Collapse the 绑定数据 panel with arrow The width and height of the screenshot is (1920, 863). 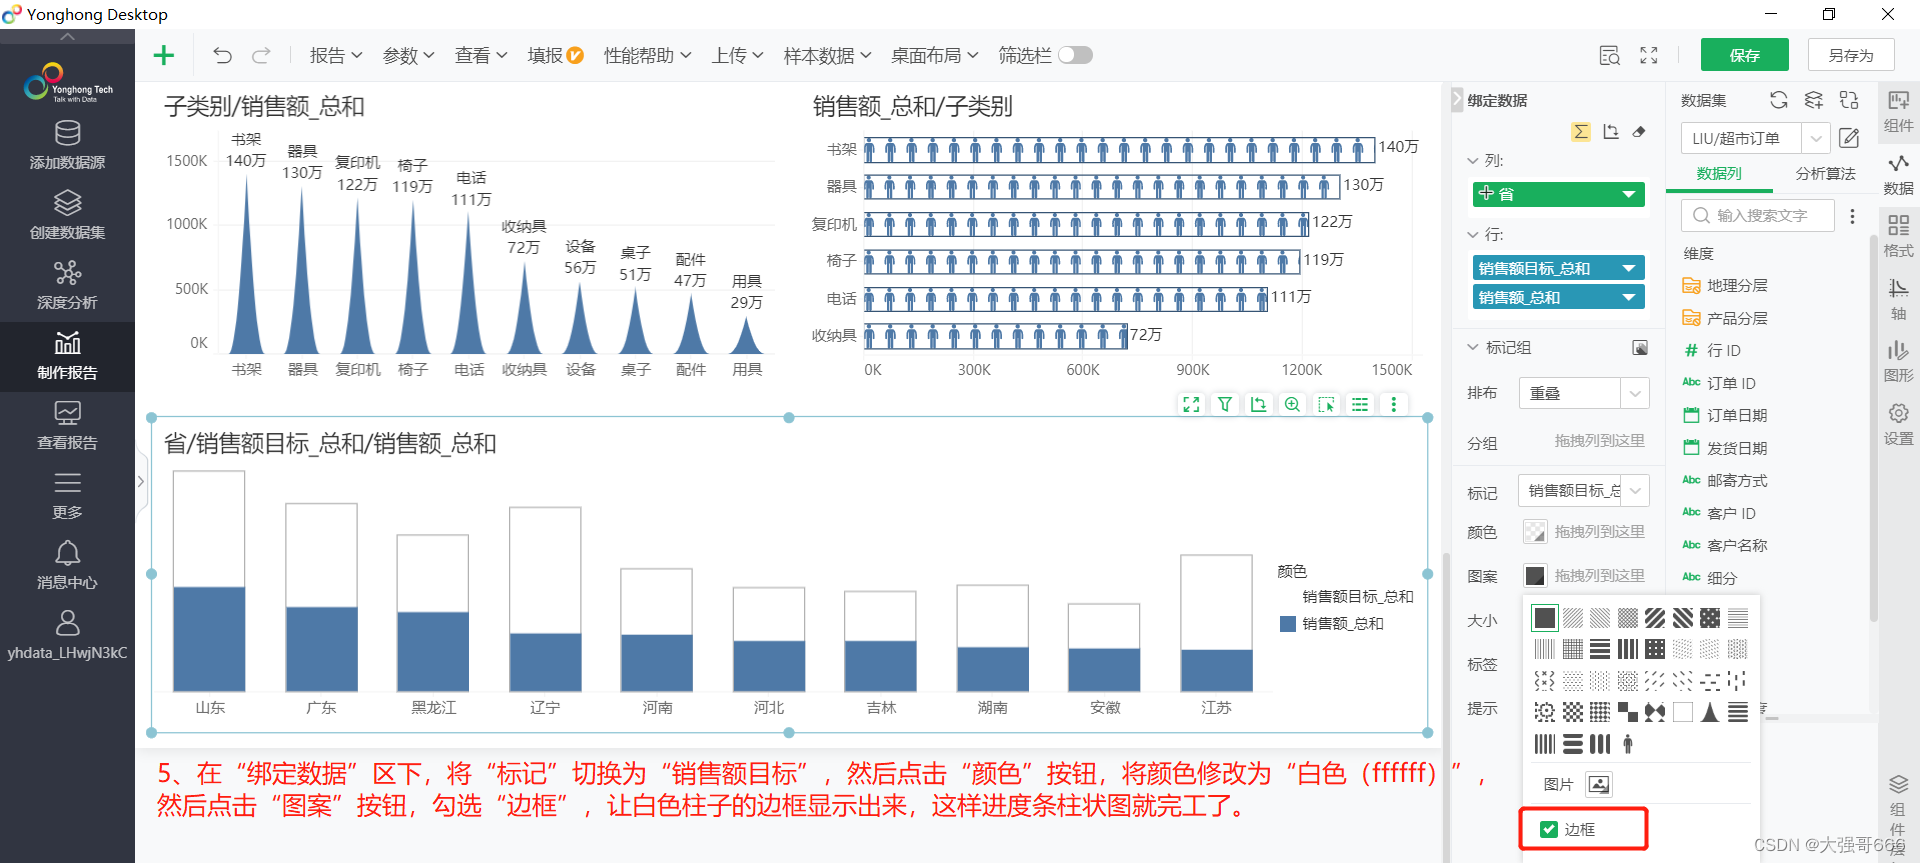click(x=1457, y=100)
